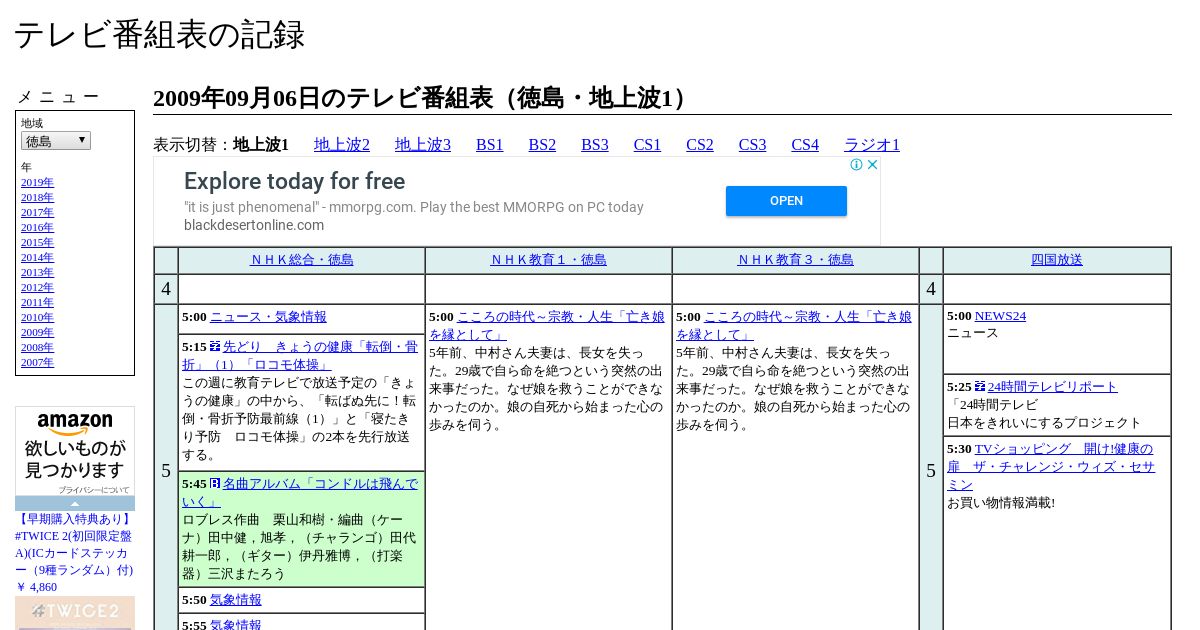Image resolution: width=1200 pixels, height=630 pixels.
Task: Click the プライバシーについて ad text
Action: click(x=93, y=490)
